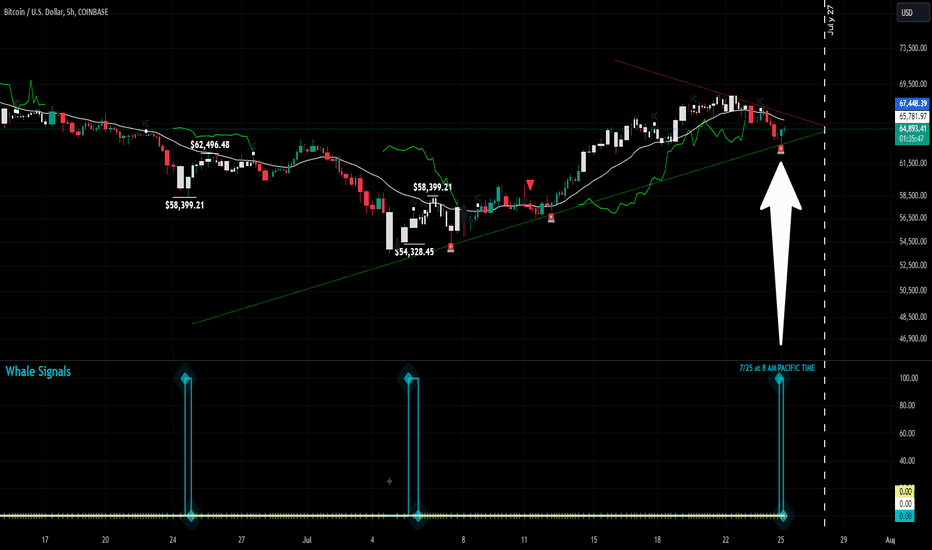This screenshot has height=550, width=932.
Task: Click the cyan 0.00 indicator value label
Action: coord(905,516)
